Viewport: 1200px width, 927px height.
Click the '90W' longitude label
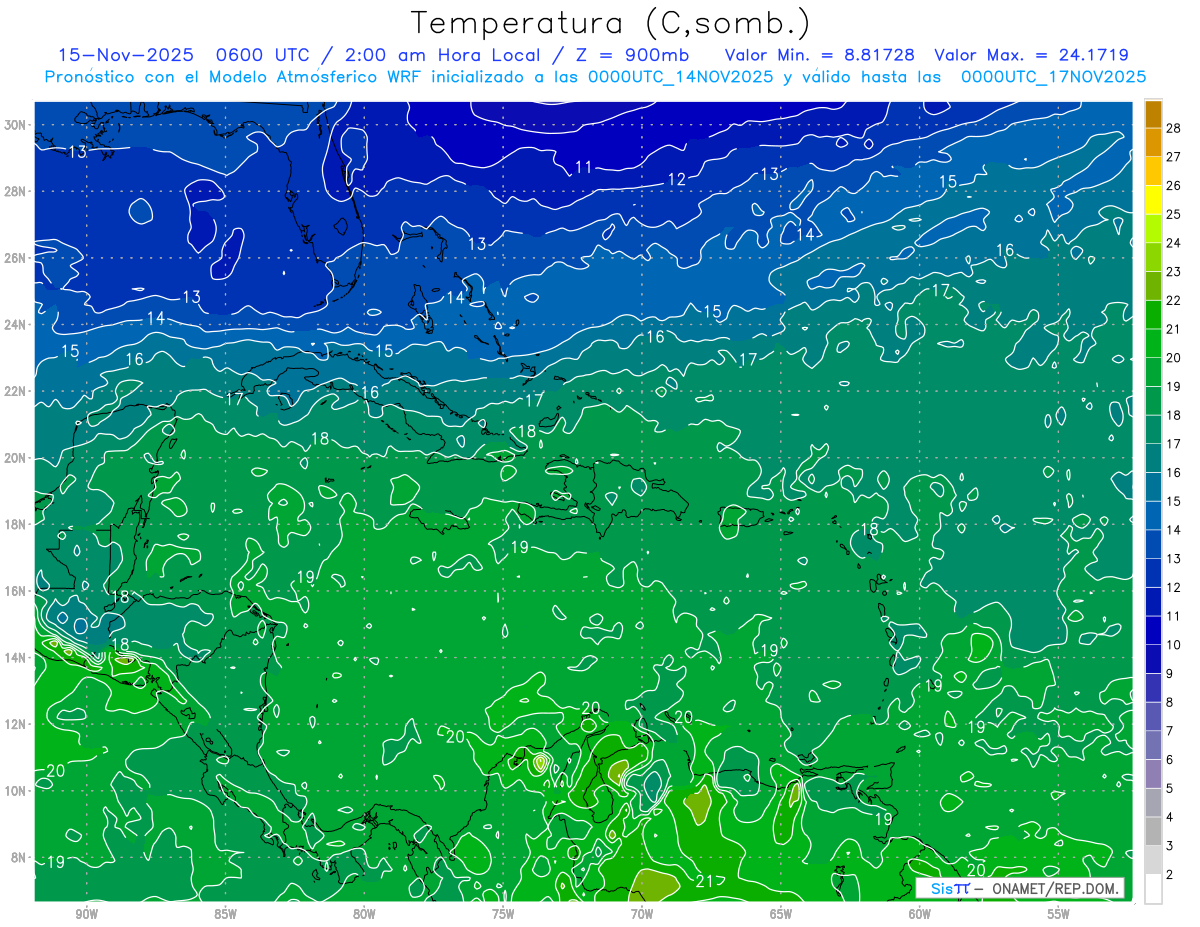pyautogui.click(x=86, y=914)
